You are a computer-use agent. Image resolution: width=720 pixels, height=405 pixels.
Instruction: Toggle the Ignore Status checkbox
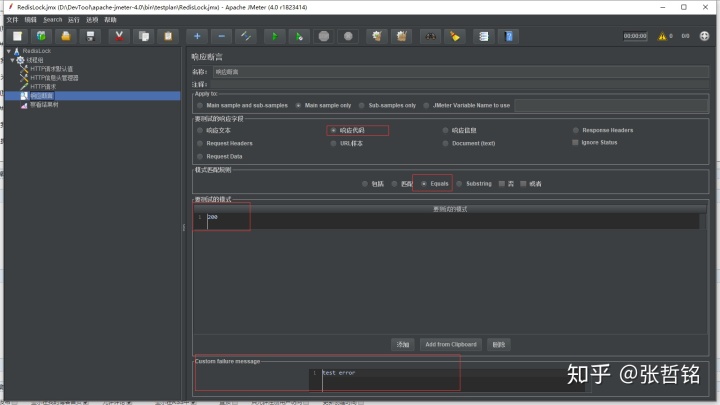[x=595, y=142]
